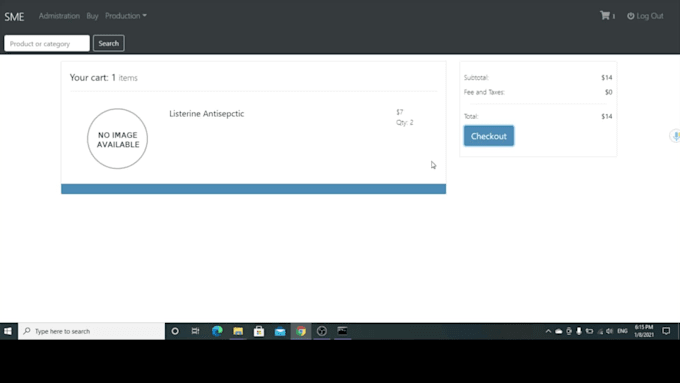680x383 pixels.
Task: Launch Microsoft Edge from the taskbar
Action: pyautogui.click(x=217, y=331)
